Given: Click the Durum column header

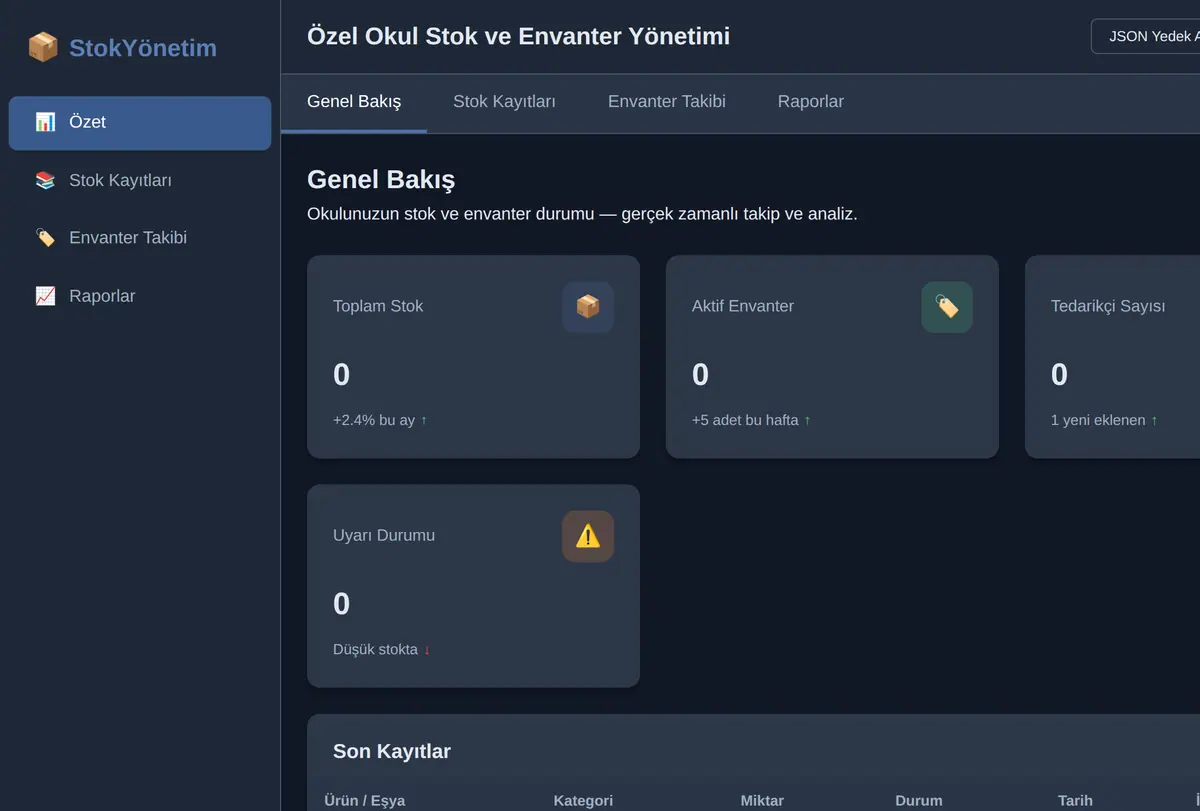Looking at the screenshot, I should coord(919,801).
